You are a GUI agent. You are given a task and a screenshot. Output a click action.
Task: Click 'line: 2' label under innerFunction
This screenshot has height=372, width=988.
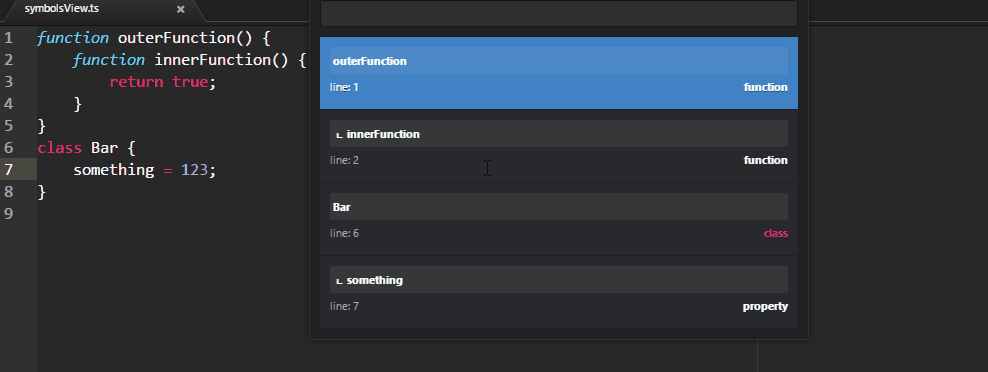(x=344, y=160)
